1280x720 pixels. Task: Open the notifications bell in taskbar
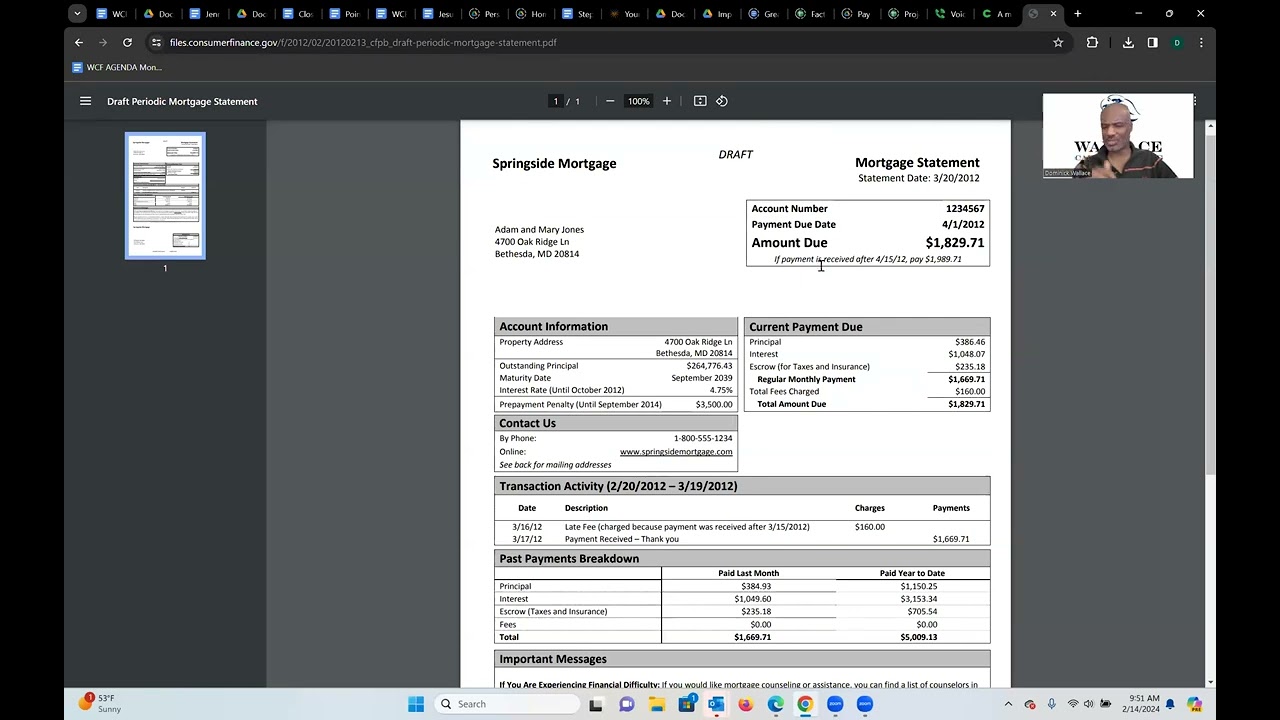[1170, 704]
